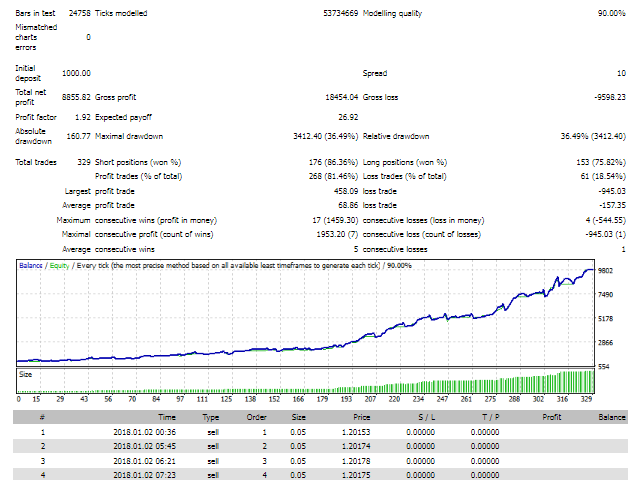Click the Price column header
The image size is (640, 480).
(362, 417)
